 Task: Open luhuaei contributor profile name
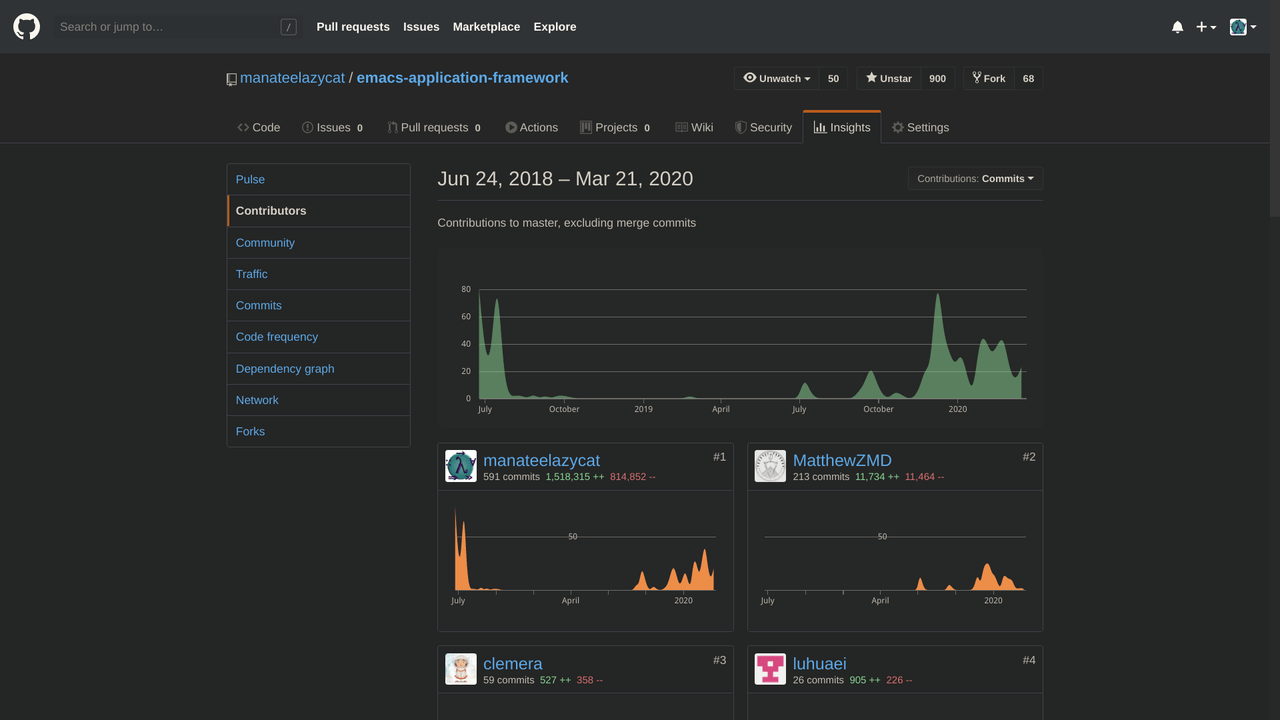[820, 663]
